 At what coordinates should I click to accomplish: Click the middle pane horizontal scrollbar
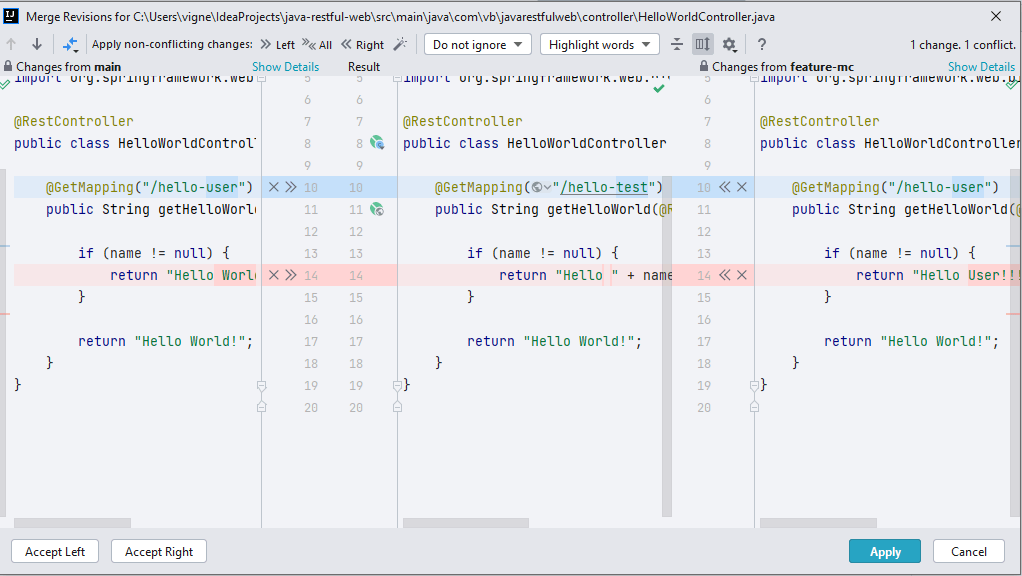[x=465, y=523]
